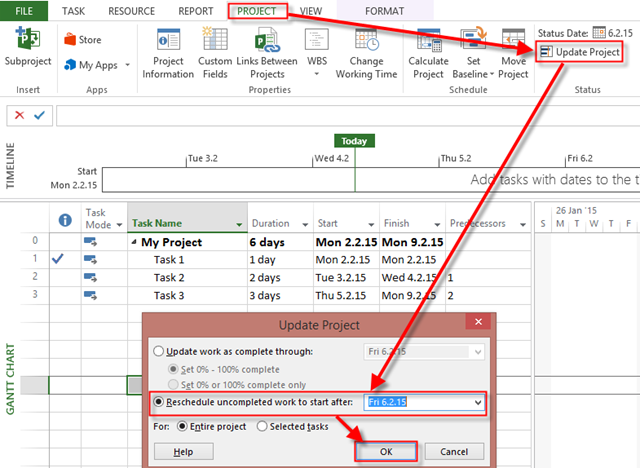Screen dimensions: 640x468
Task: Open the reschedule date combo box
Action: point(476,402)
